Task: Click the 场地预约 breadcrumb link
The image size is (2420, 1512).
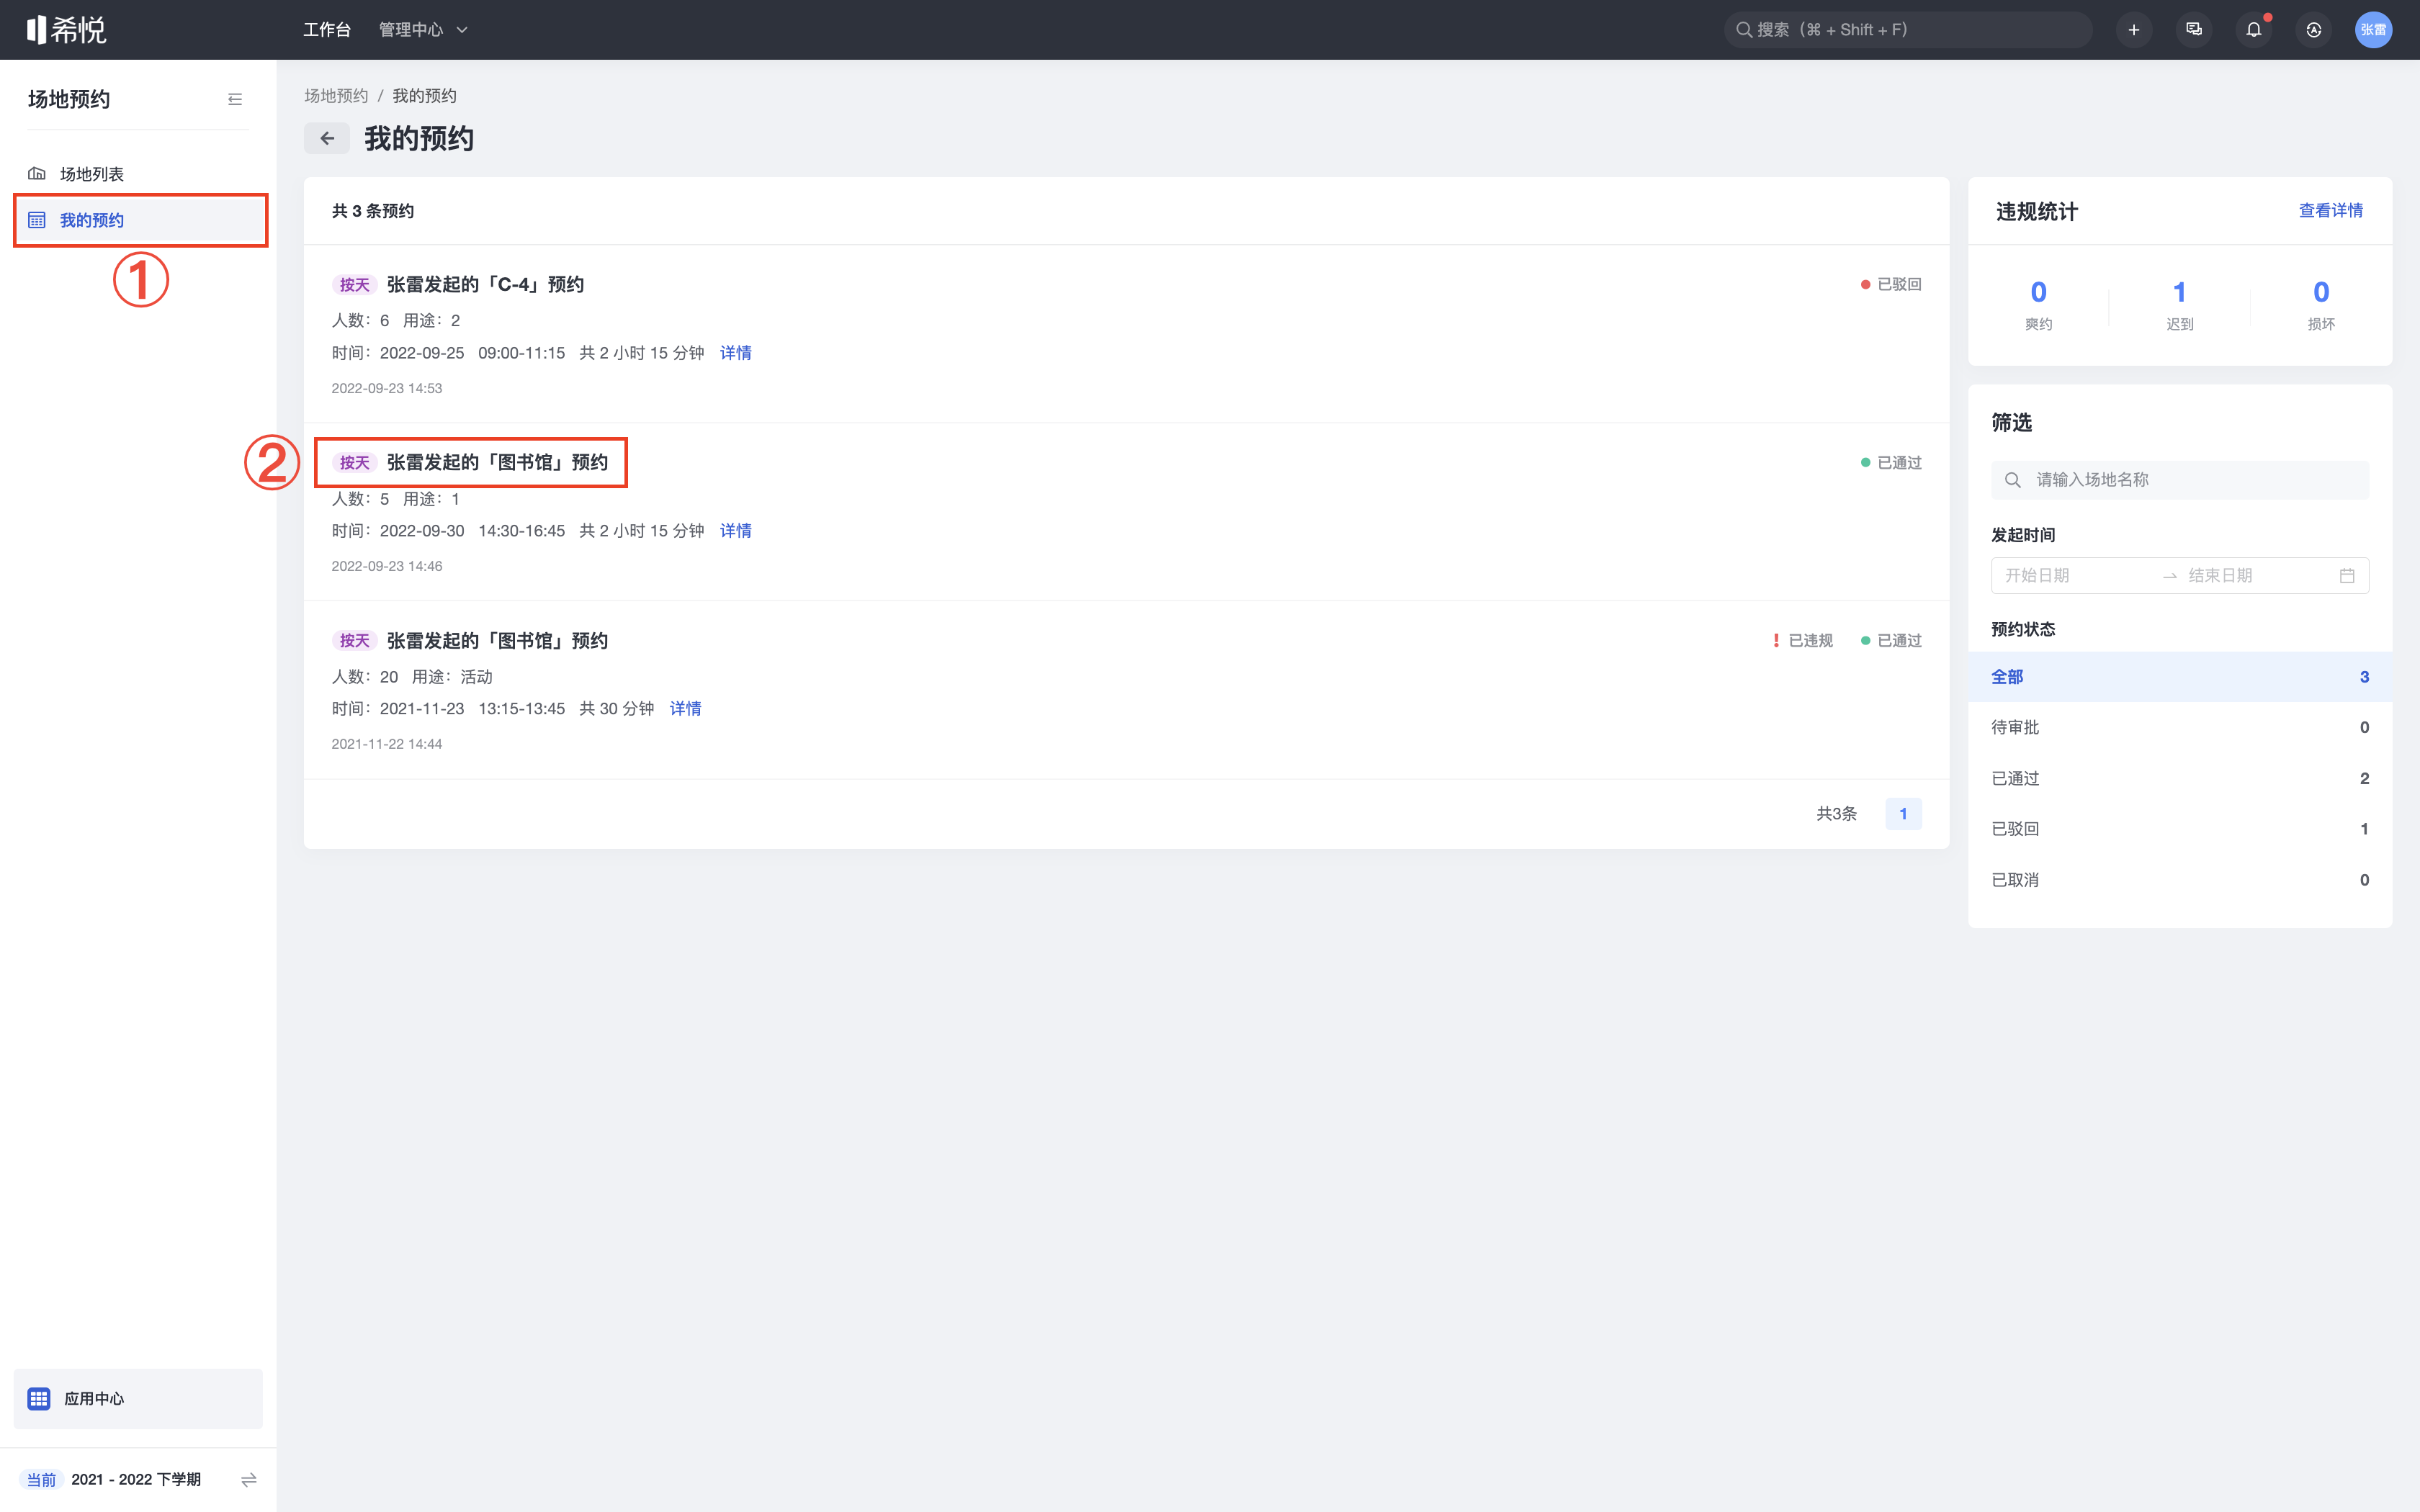Action: pyautogui.click(x=336, y=96)
